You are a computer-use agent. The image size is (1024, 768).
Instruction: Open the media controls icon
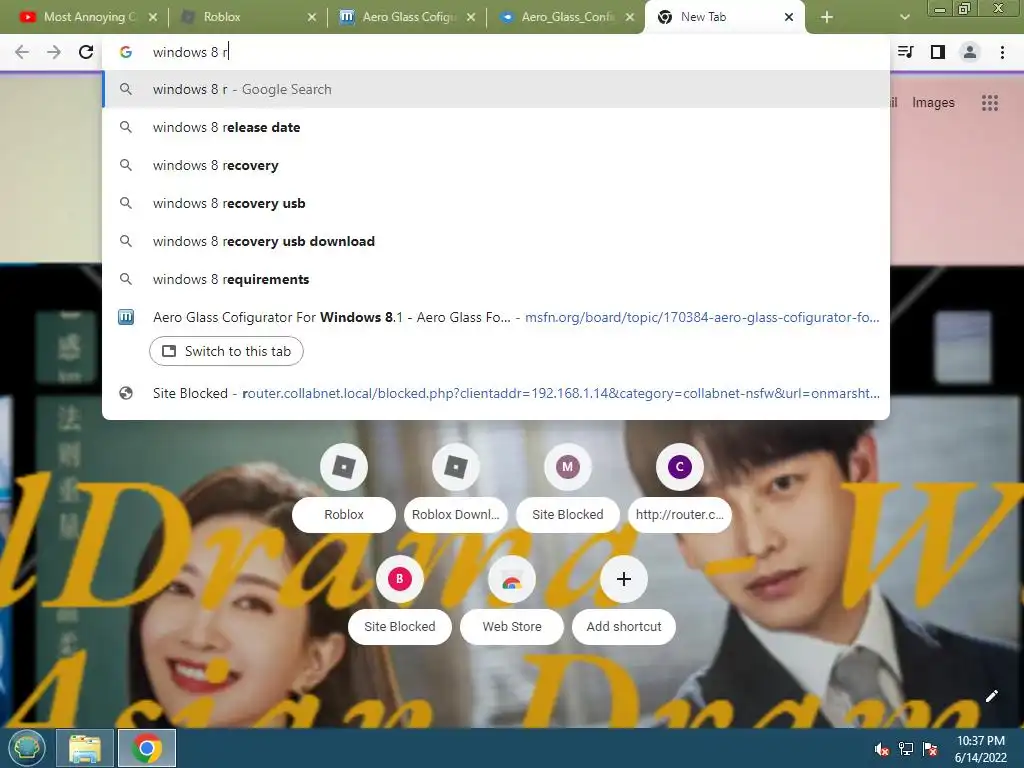906,52
